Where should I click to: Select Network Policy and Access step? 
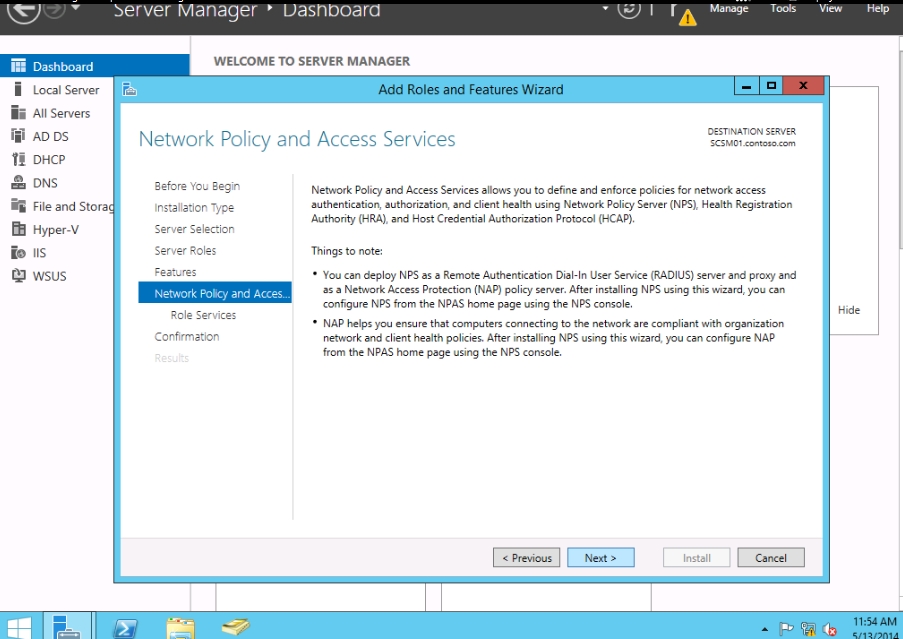pos(215,293)
